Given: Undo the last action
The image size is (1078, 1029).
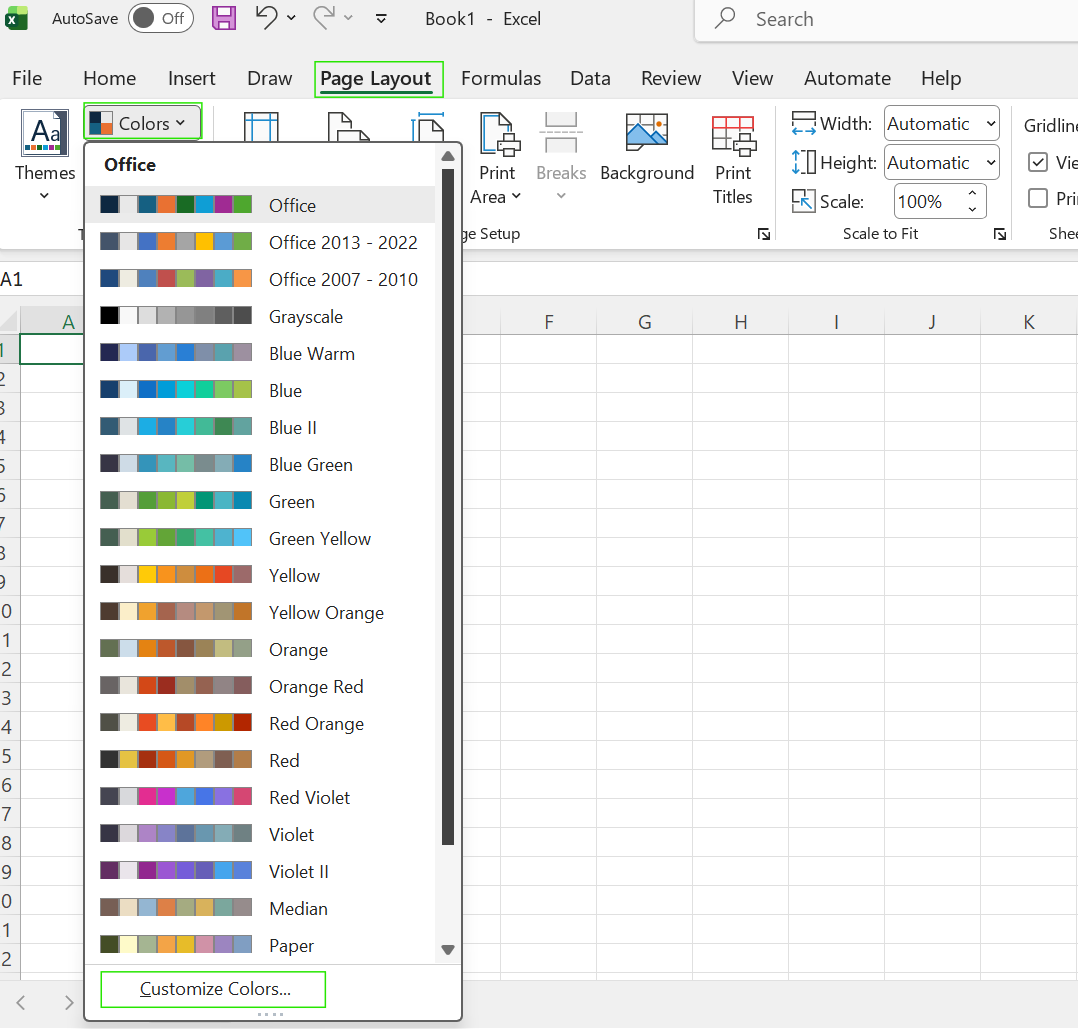Looking at the screenshot, I should [x=266, y=18].
